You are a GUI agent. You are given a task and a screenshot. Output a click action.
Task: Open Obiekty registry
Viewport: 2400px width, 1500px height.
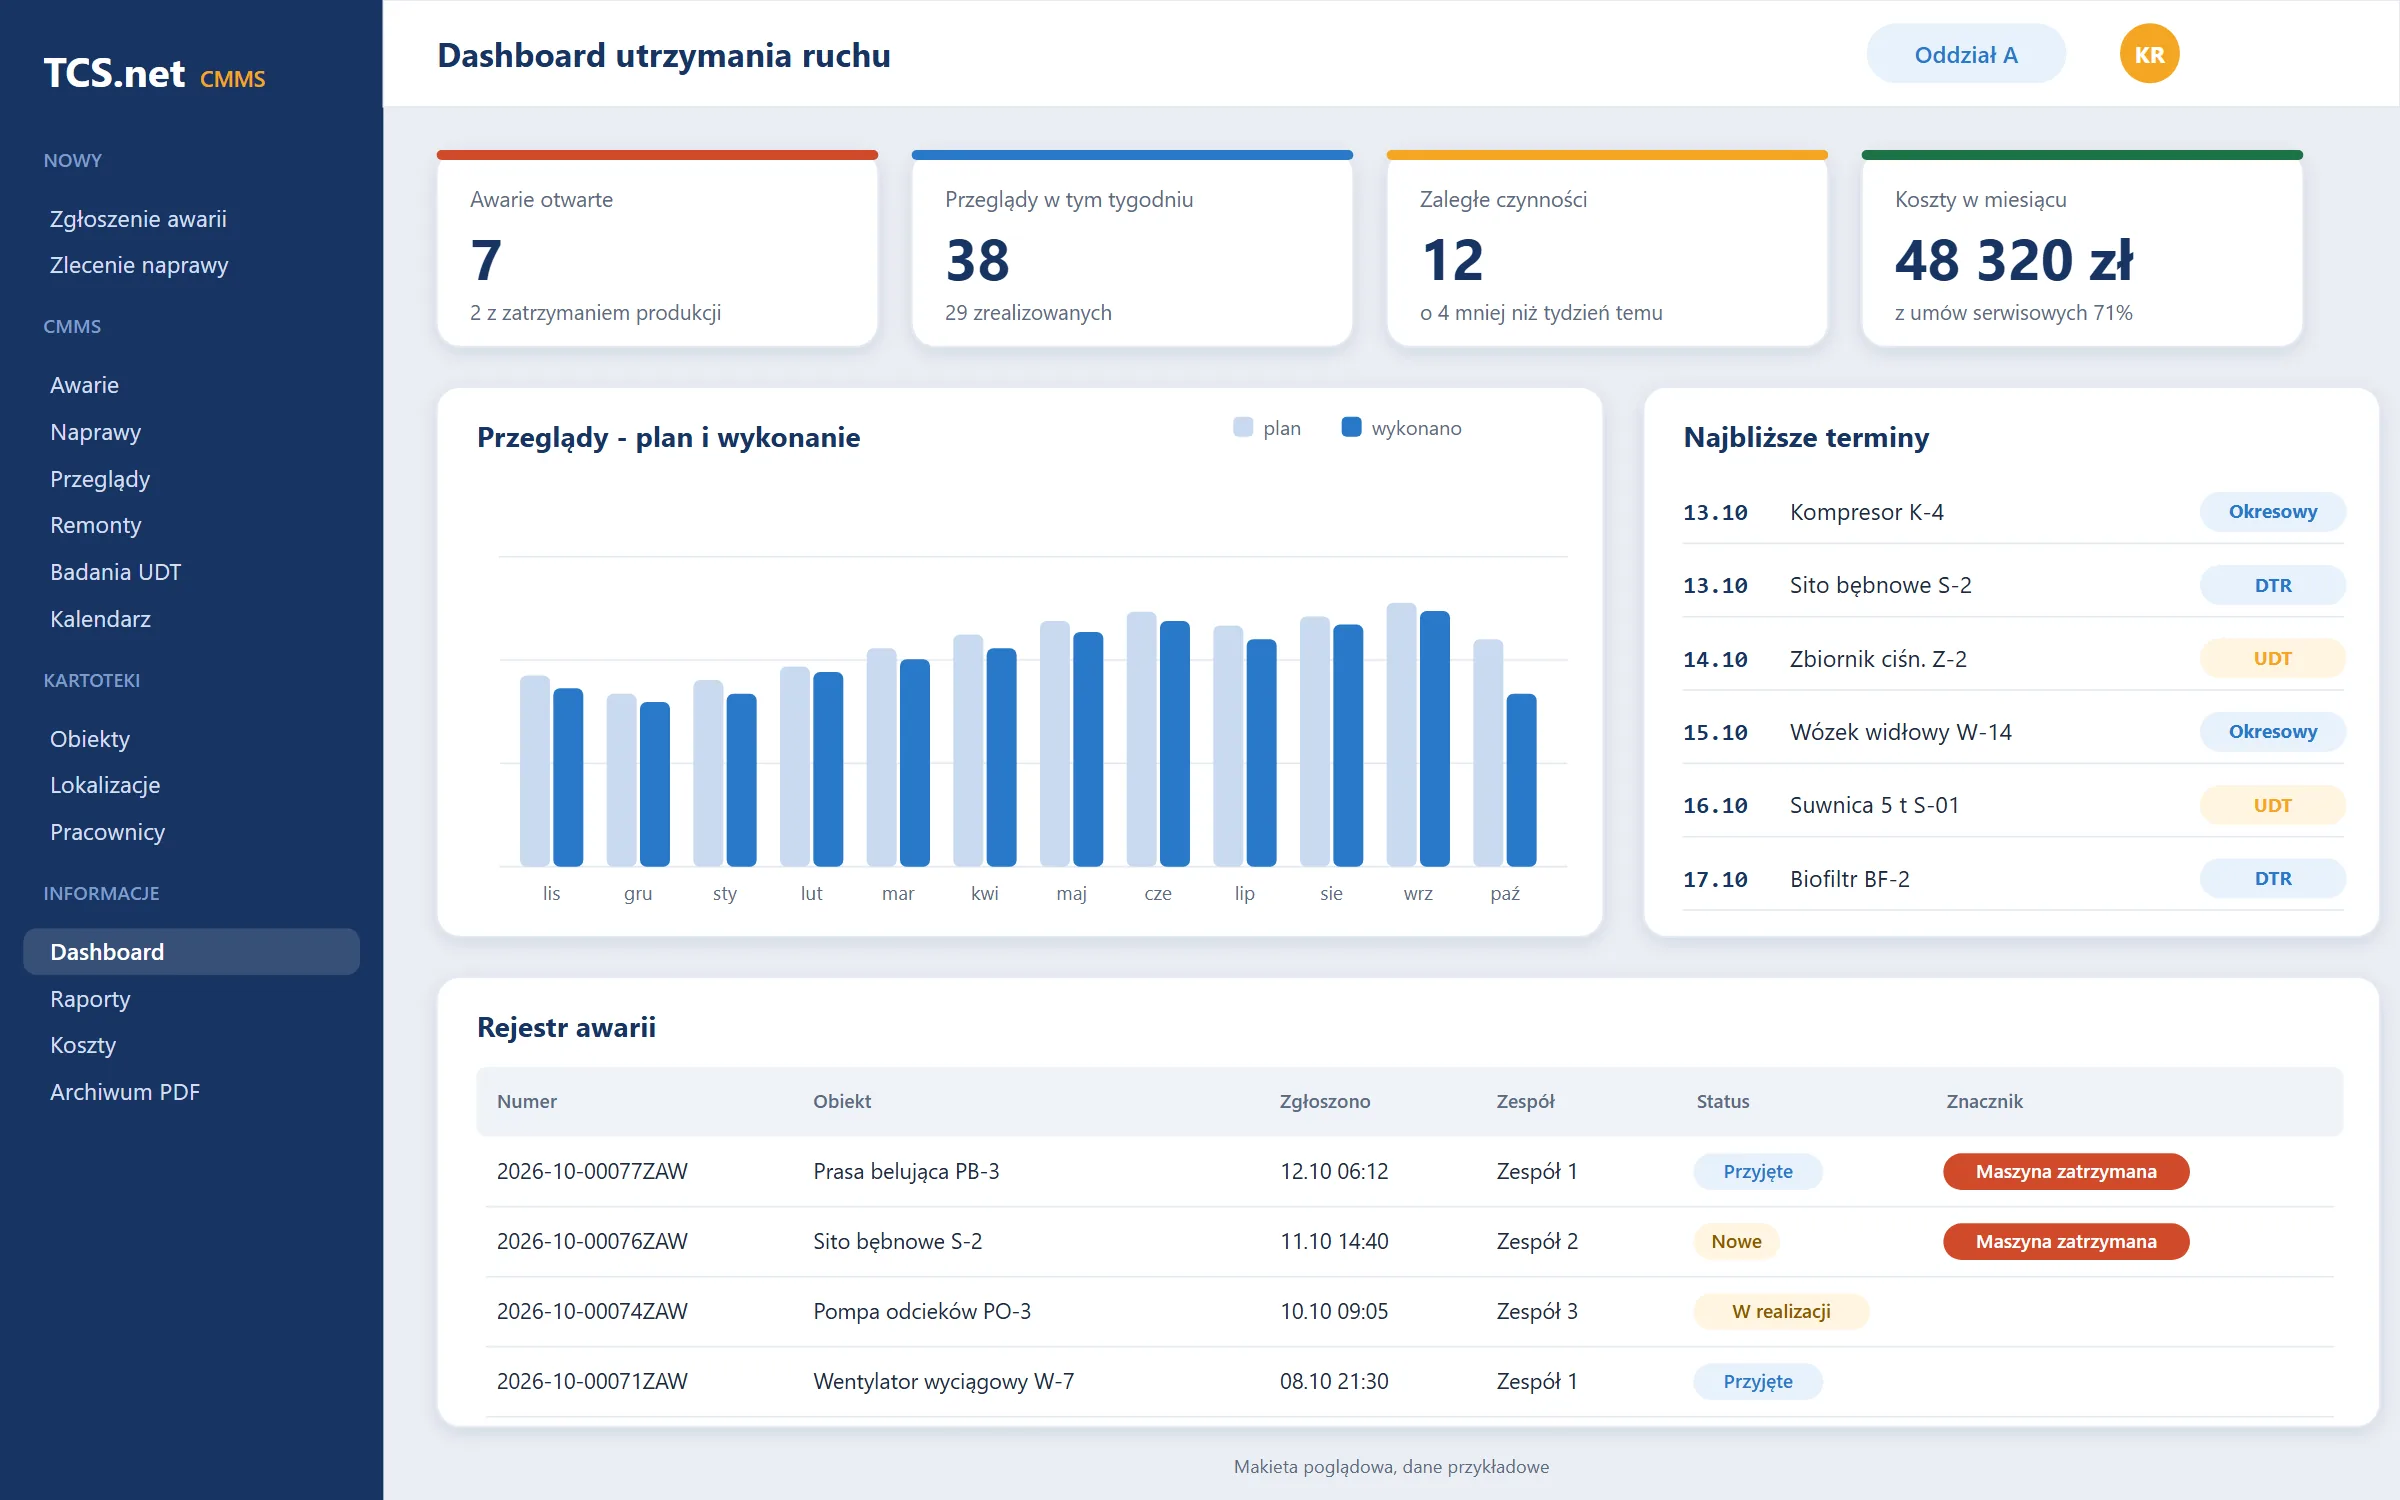(90, 739)
